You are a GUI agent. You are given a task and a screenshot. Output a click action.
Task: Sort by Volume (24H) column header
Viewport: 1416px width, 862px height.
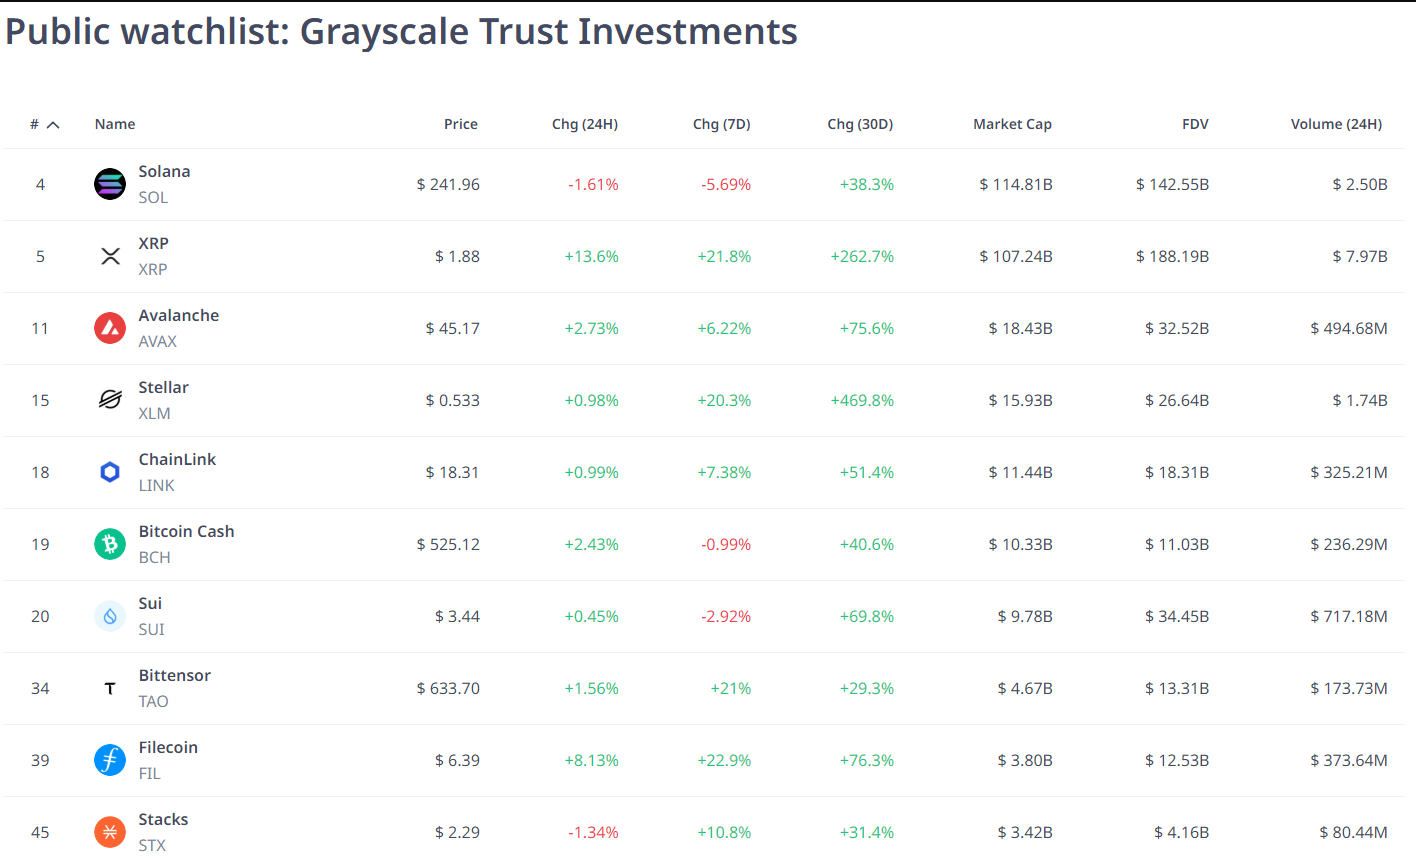tap(1337, 124)
